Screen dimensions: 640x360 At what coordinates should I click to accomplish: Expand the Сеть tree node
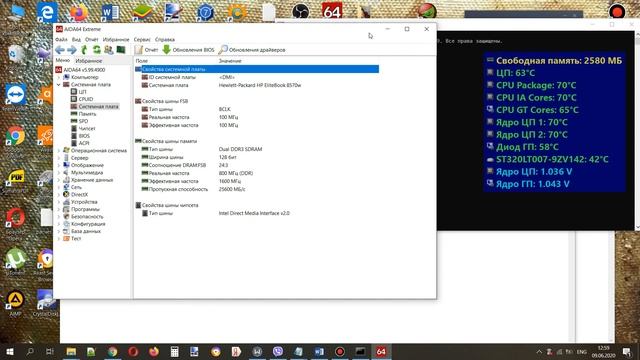pyautogui.click(x=59, y=187)
